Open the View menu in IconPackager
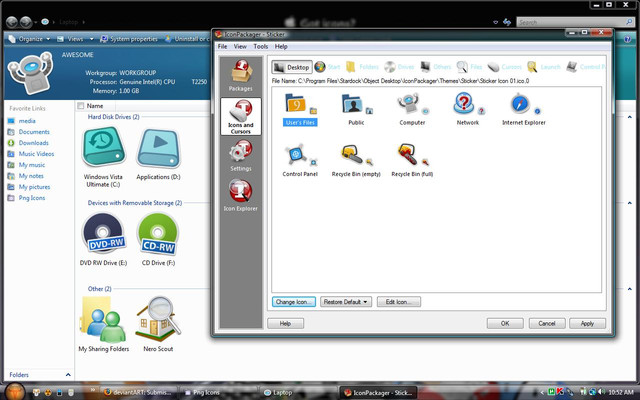This screenshot has width=640, height=400. (x=240, y=47)
